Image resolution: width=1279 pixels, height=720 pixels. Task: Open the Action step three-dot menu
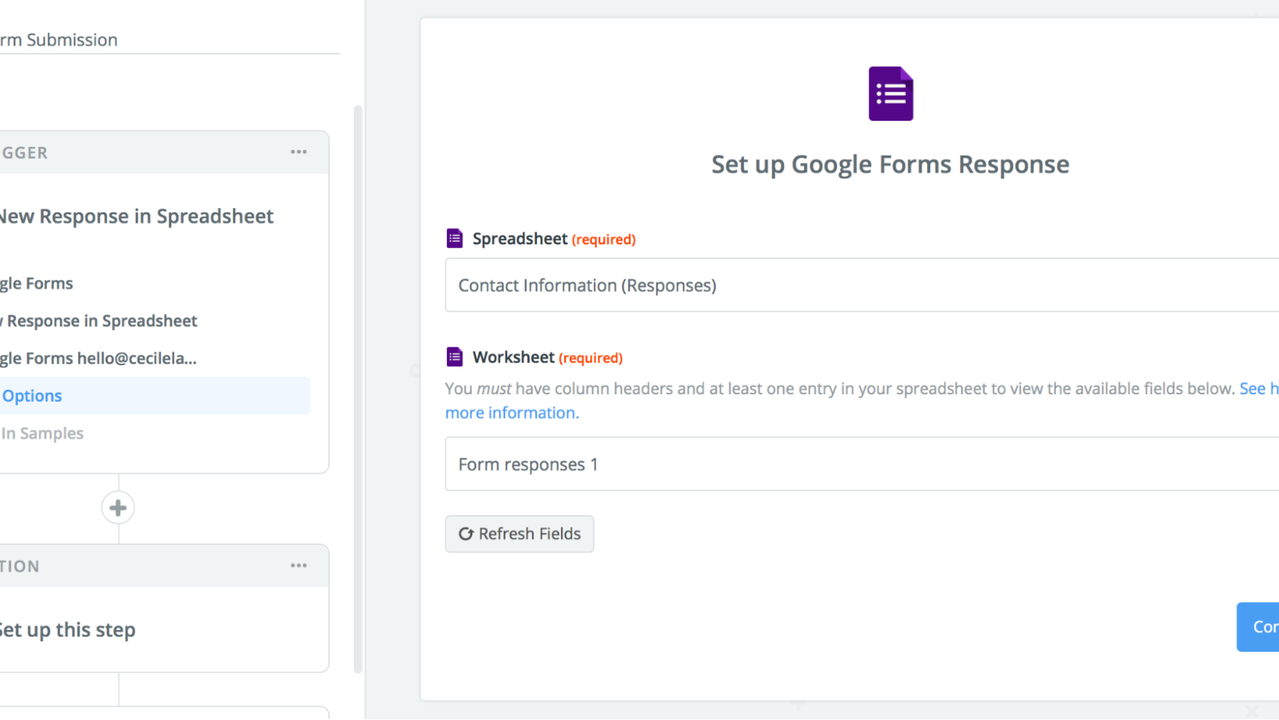pos(298,566)
